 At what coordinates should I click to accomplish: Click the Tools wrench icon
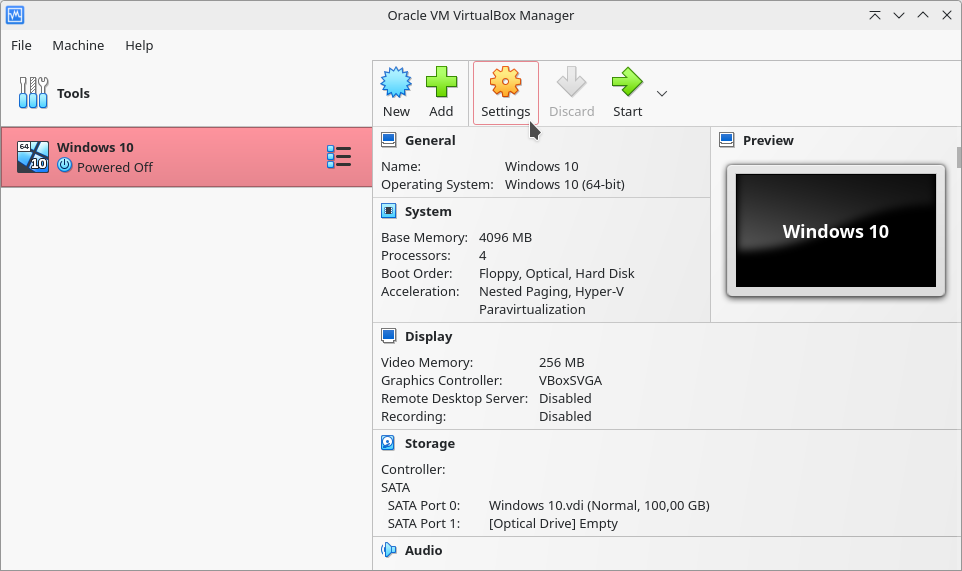33,93
